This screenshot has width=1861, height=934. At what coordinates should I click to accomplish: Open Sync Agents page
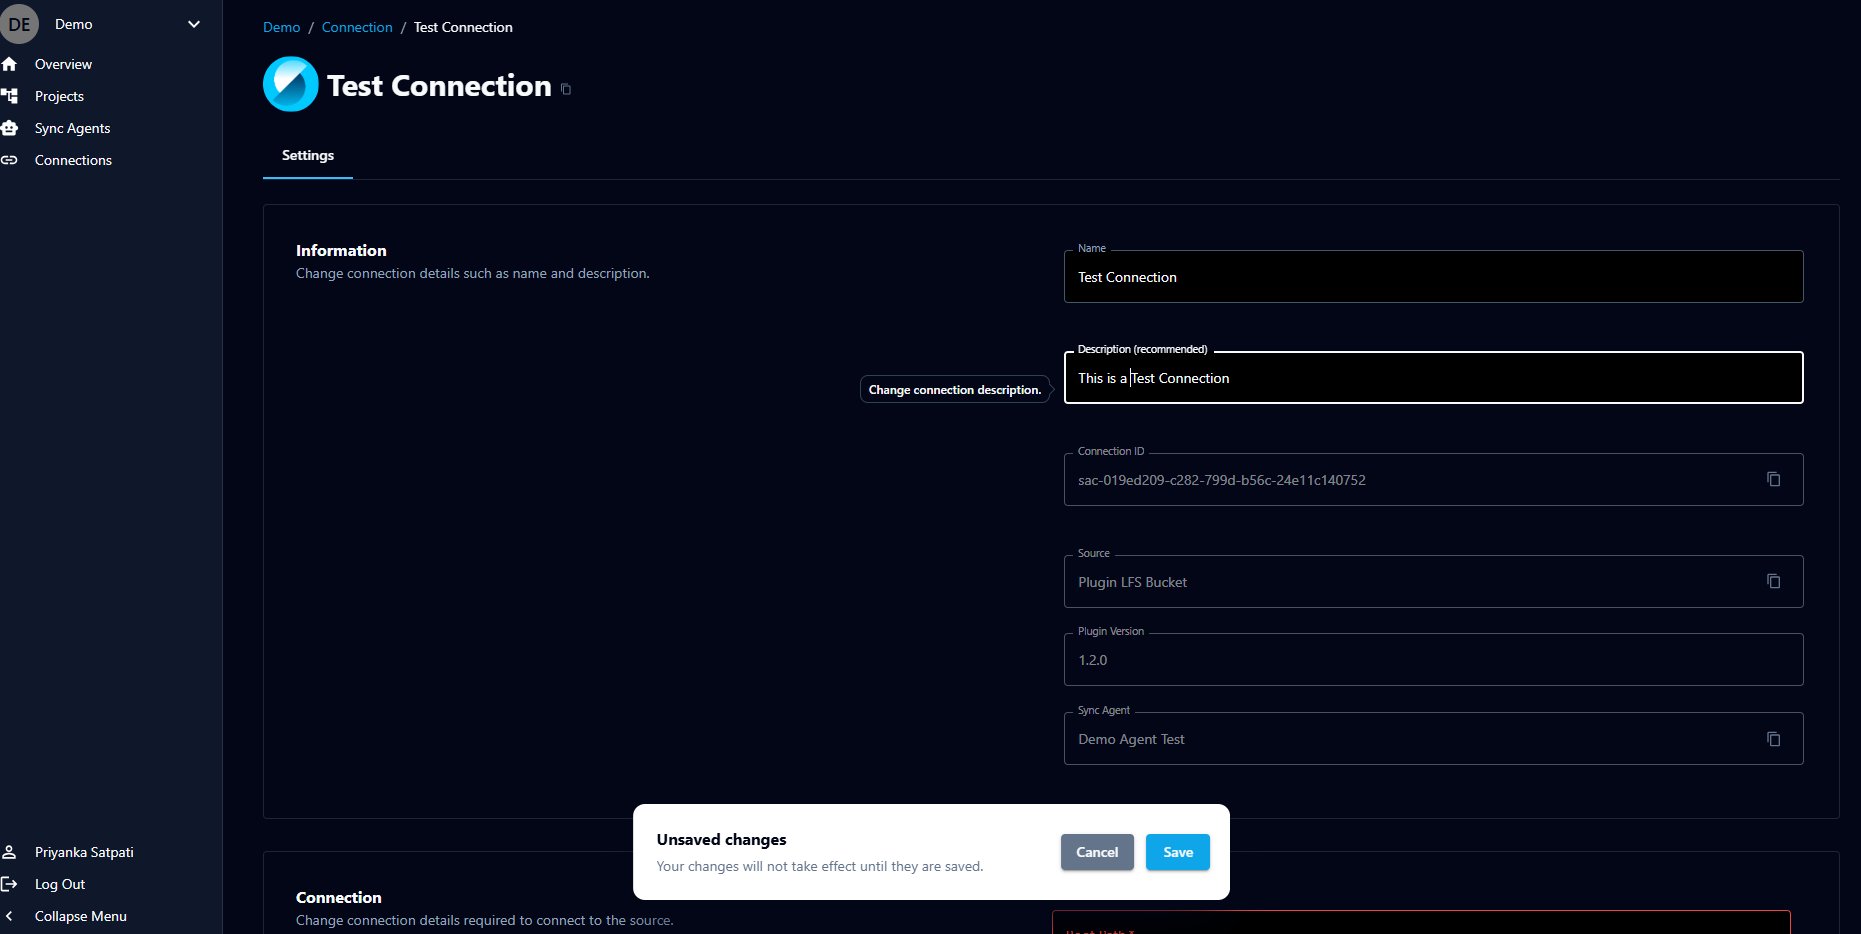point(72,128)
